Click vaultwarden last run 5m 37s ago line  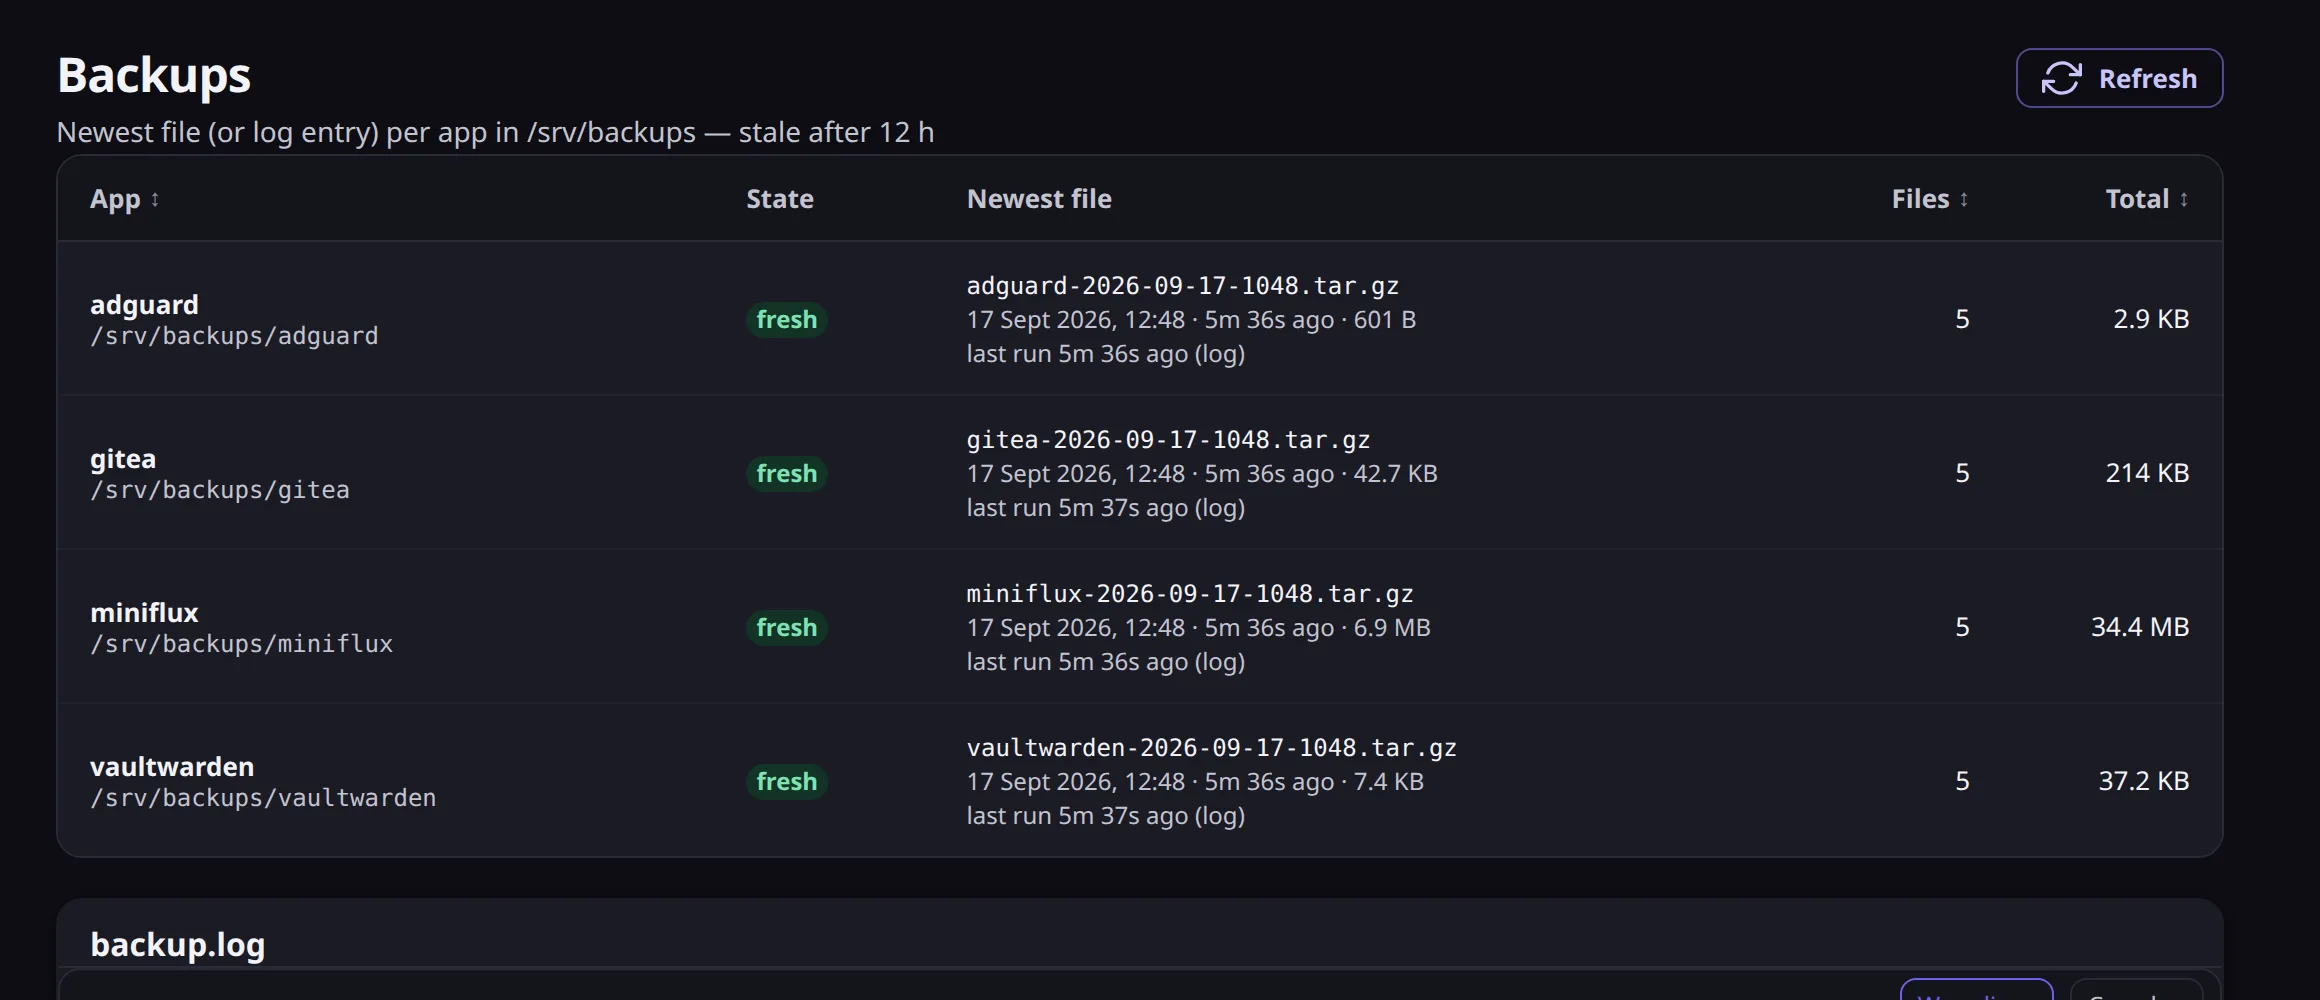coord(1106,816)
